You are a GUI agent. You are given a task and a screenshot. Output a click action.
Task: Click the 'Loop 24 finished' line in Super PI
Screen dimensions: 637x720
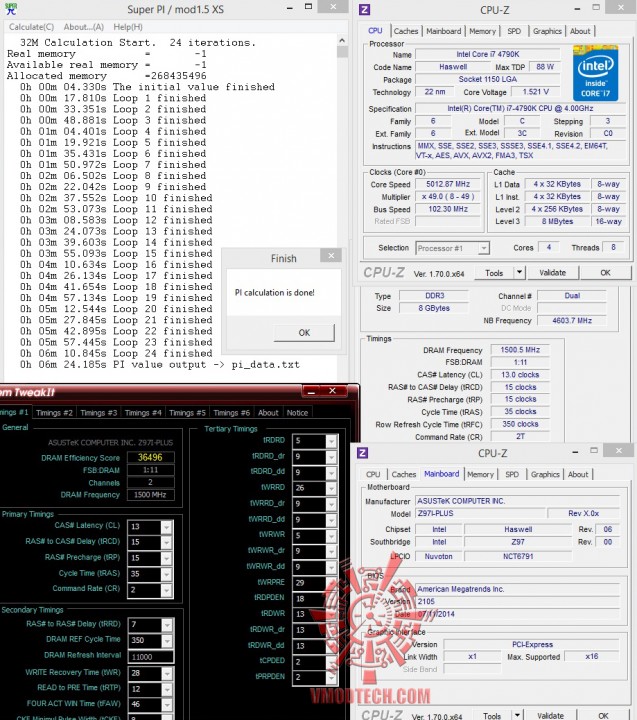[x=116, y=354]
